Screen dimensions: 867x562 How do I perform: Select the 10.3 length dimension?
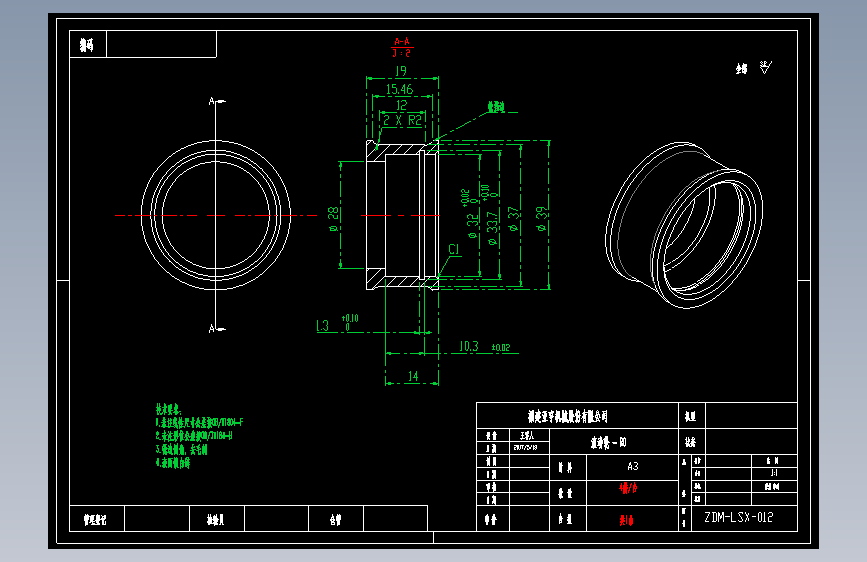[x=469, y=346]
